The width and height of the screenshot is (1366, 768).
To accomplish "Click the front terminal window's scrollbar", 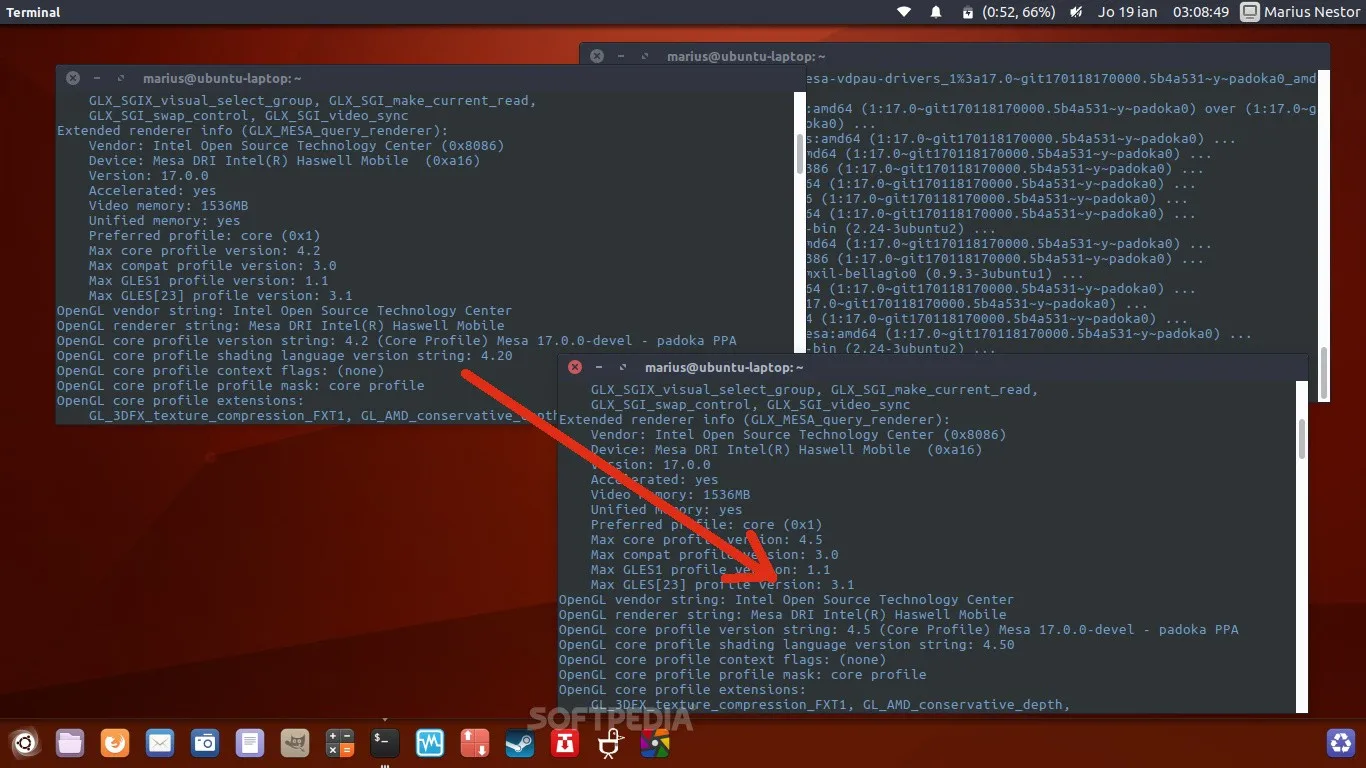I will (1301, 438).
